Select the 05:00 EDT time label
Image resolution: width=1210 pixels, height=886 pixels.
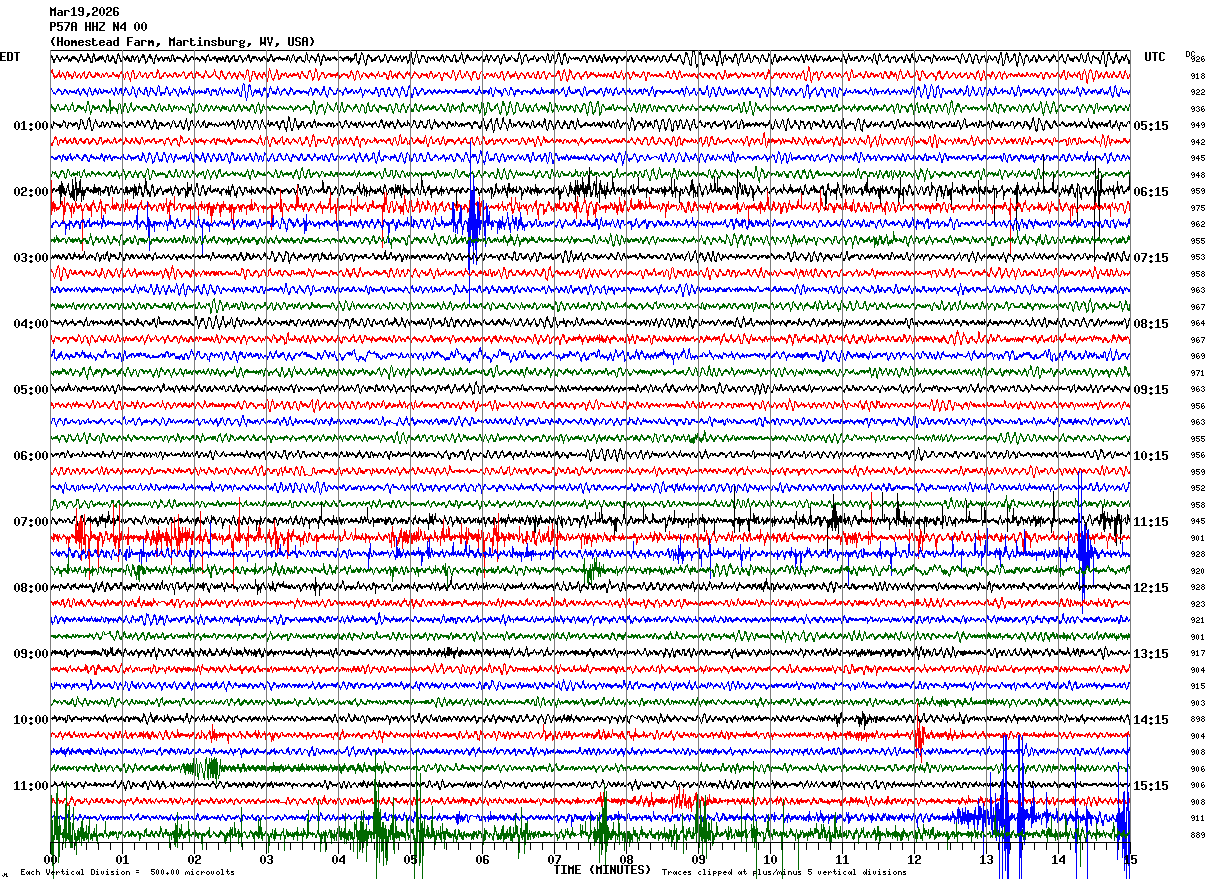31,390
